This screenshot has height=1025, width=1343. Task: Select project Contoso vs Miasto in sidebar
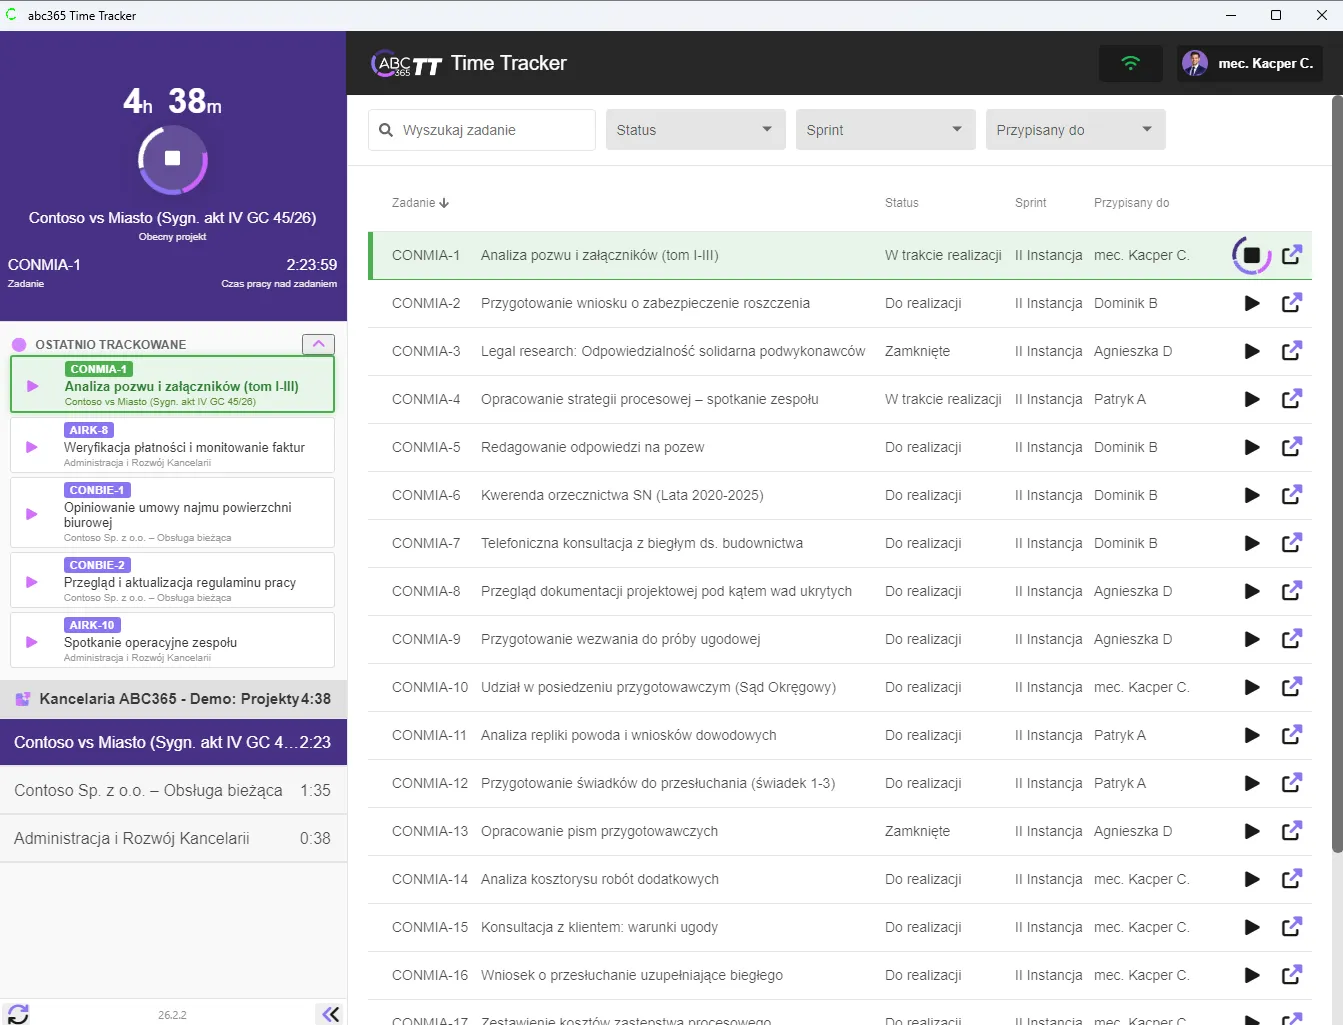(173, 742)
